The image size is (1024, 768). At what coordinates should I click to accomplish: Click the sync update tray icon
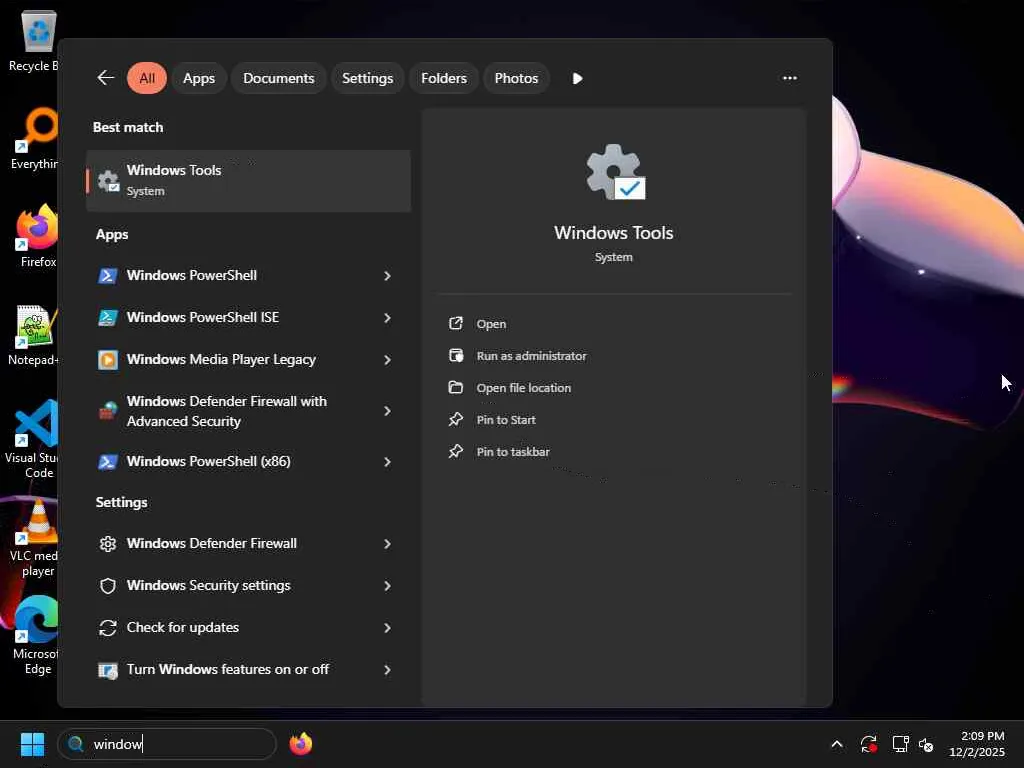(869, 744)
